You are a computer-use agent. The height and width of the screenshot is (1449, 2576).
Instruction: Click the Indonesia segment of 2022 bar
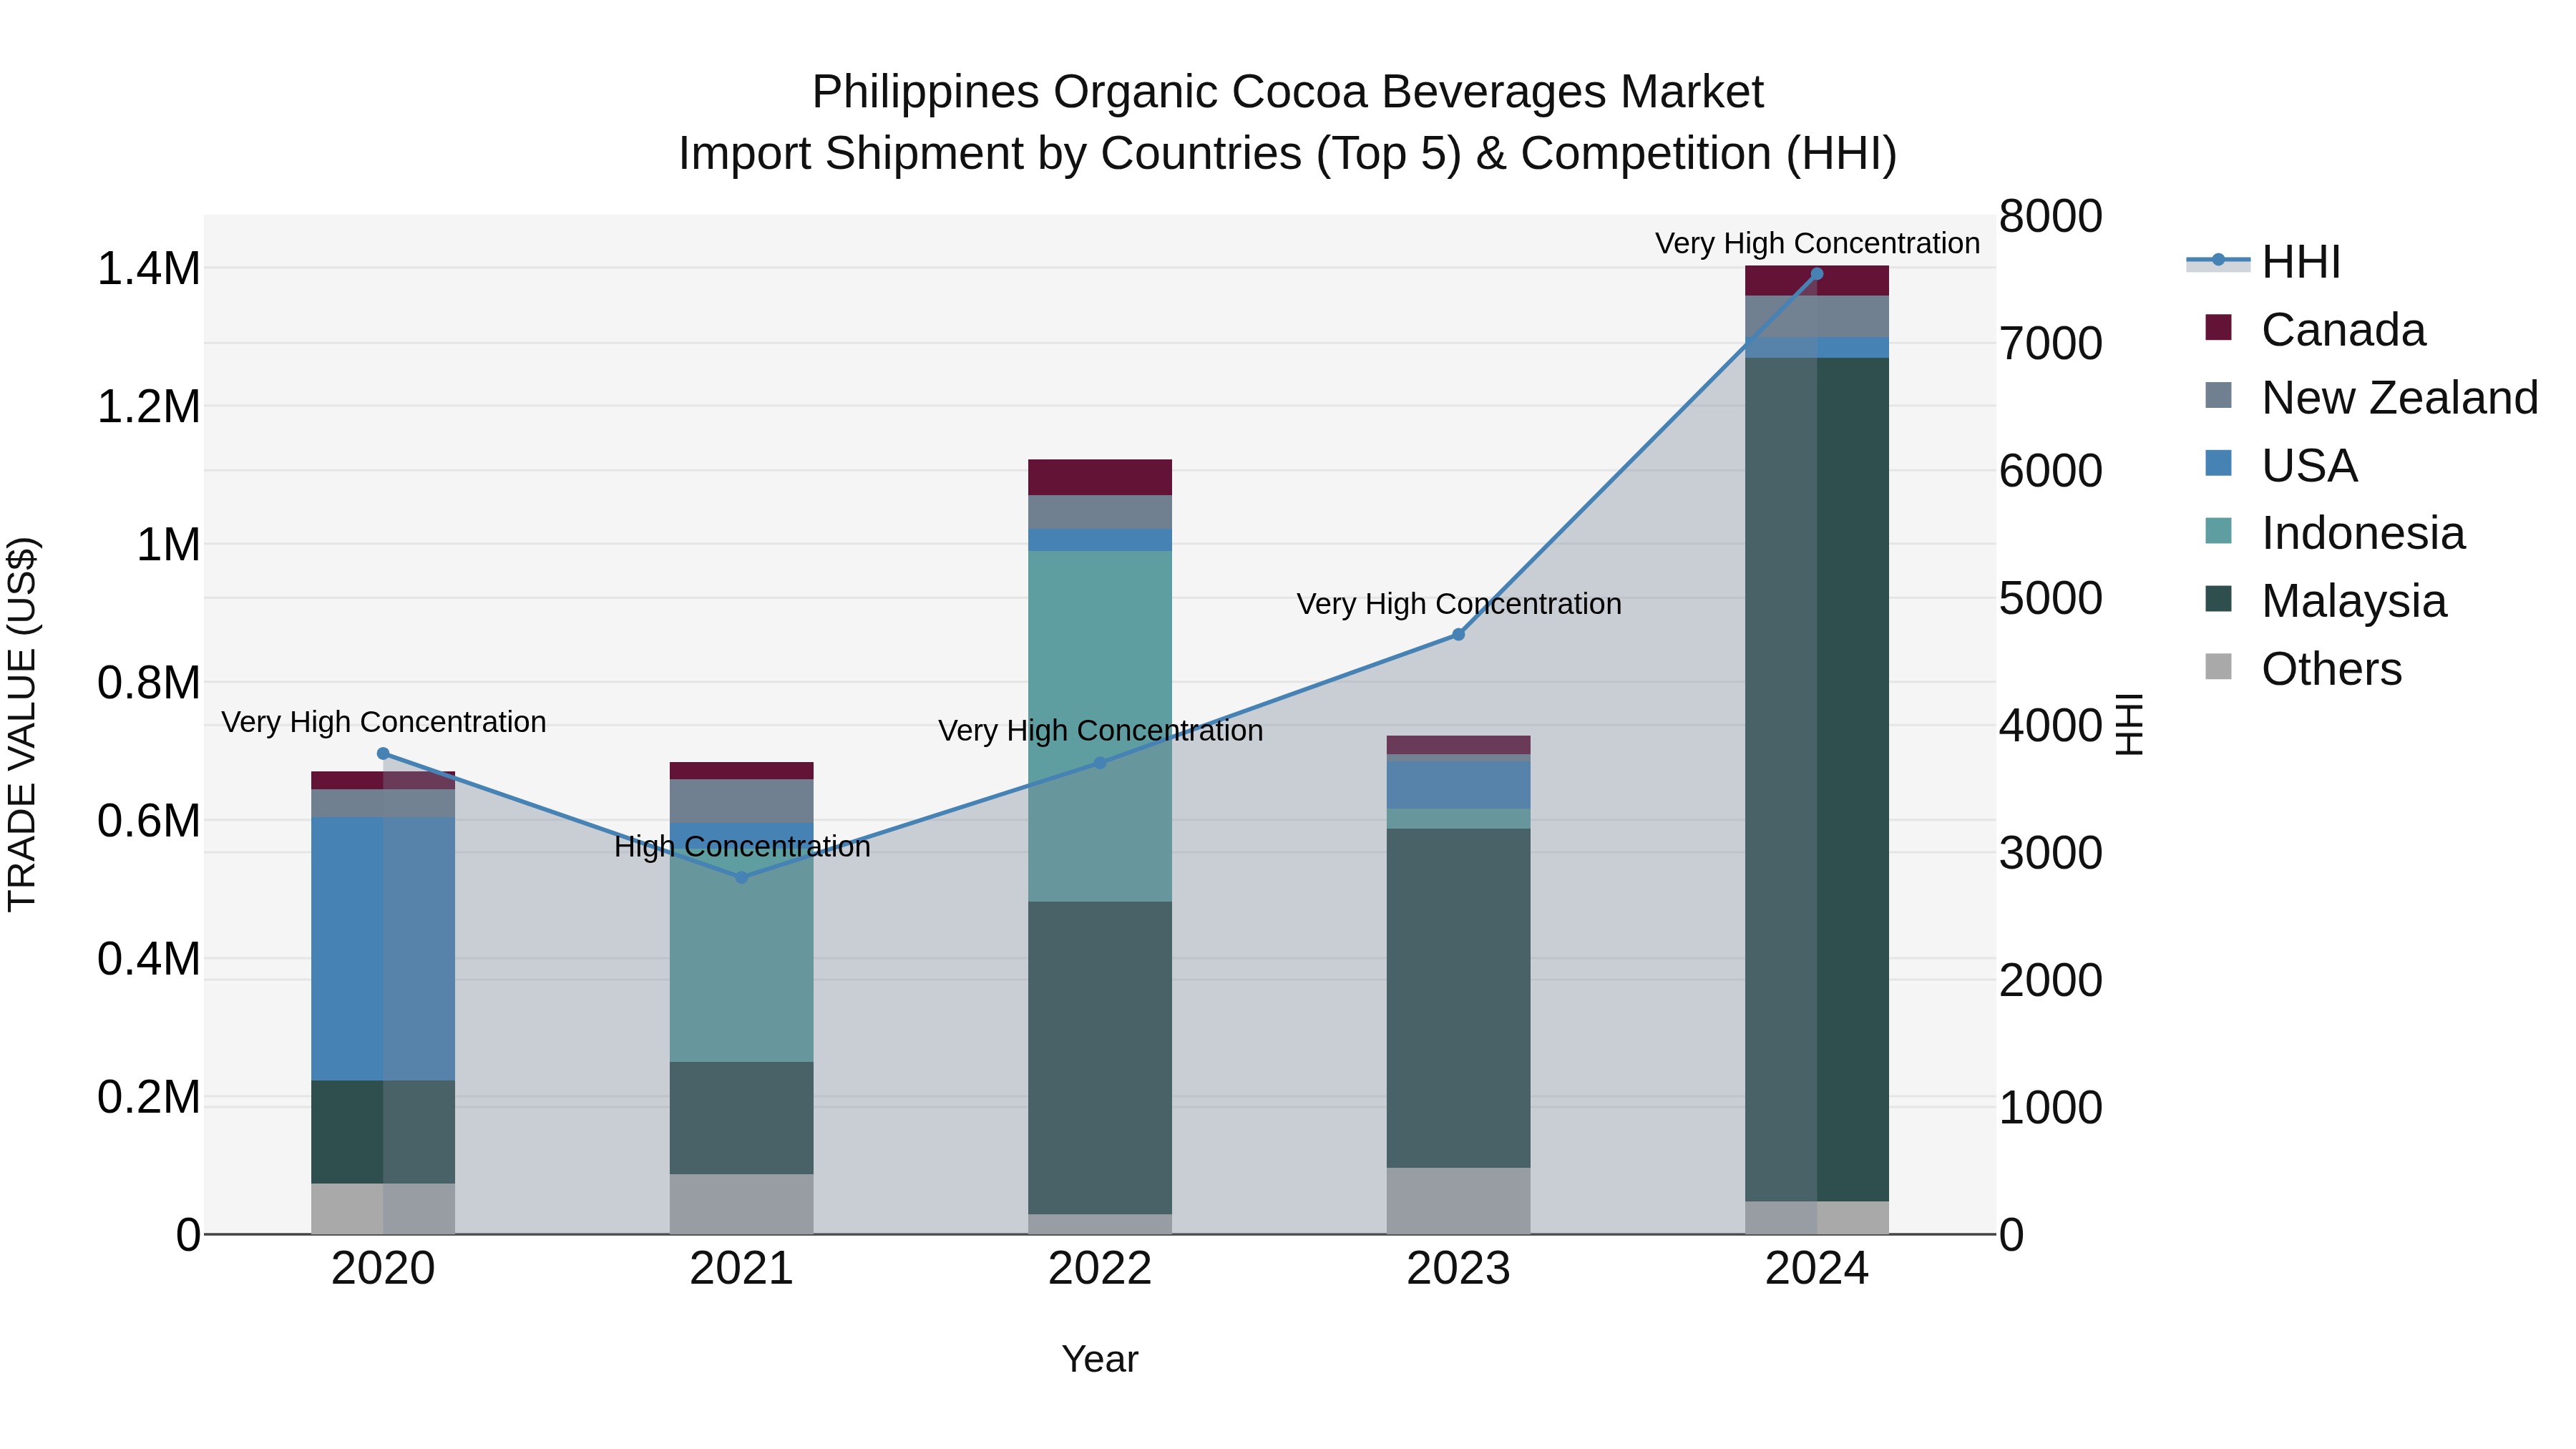tap(1100, 727)
